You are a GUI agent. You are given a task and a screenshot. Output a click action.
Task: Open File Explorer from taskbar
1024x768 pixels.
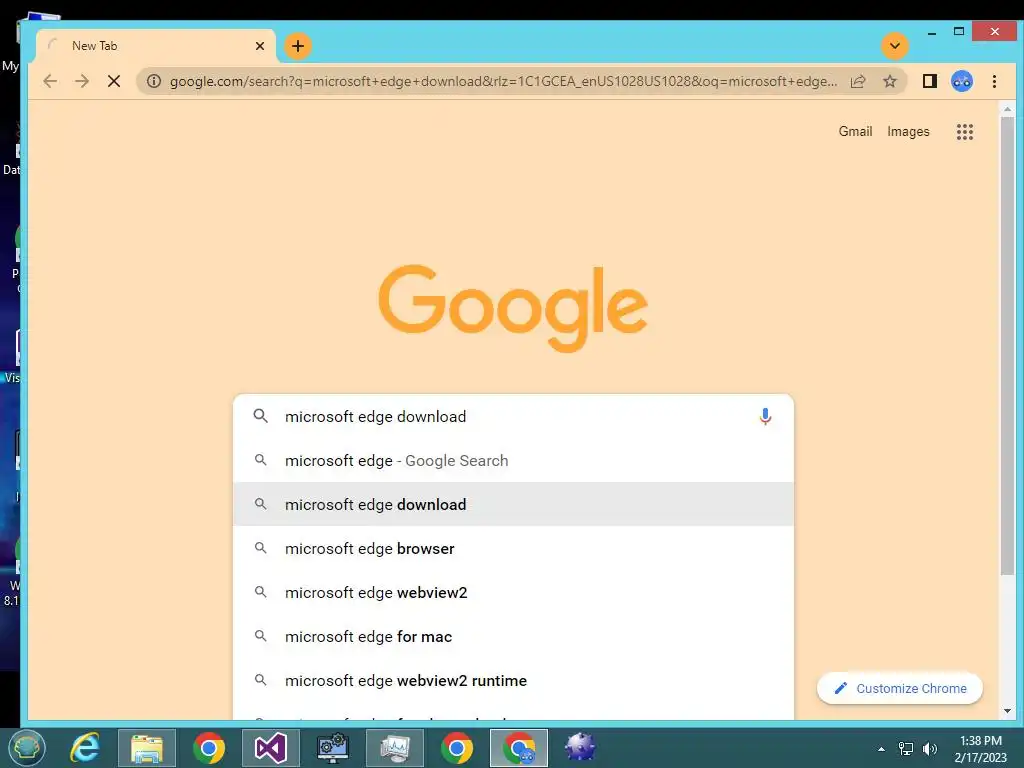click(147, 748)
